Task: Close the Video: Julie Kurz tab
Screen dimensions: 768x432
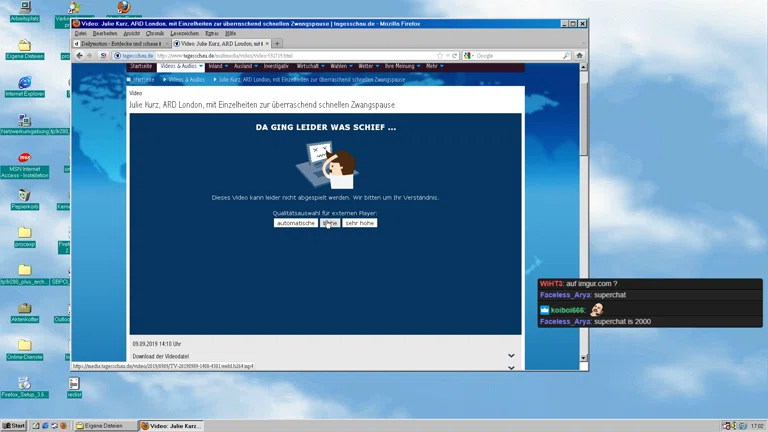Action: click(x=267, y=44)
